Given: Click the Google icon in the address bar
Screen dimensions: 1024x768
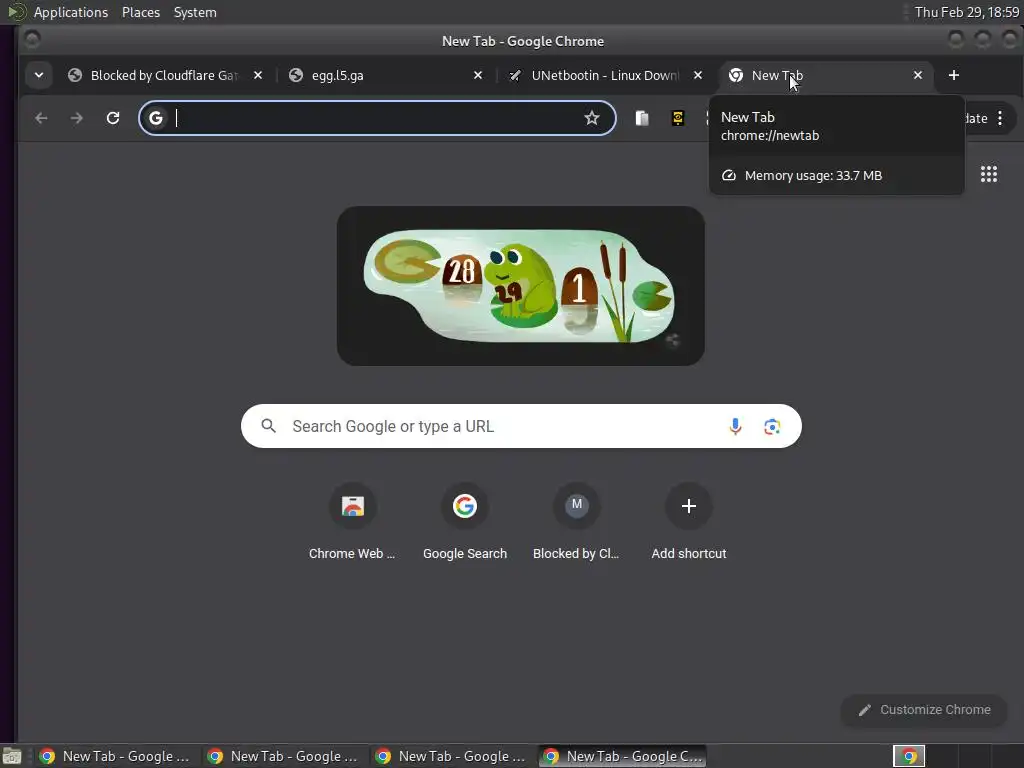Looking at the screenshot, I should [155, 118].
